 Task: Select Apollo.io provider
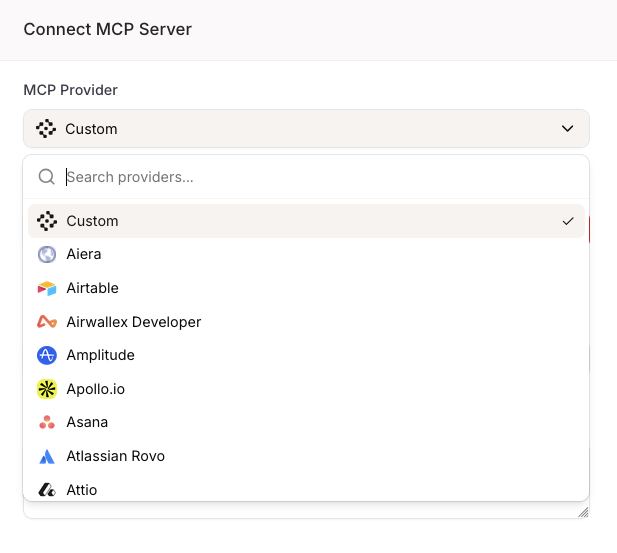pos(306,389)
